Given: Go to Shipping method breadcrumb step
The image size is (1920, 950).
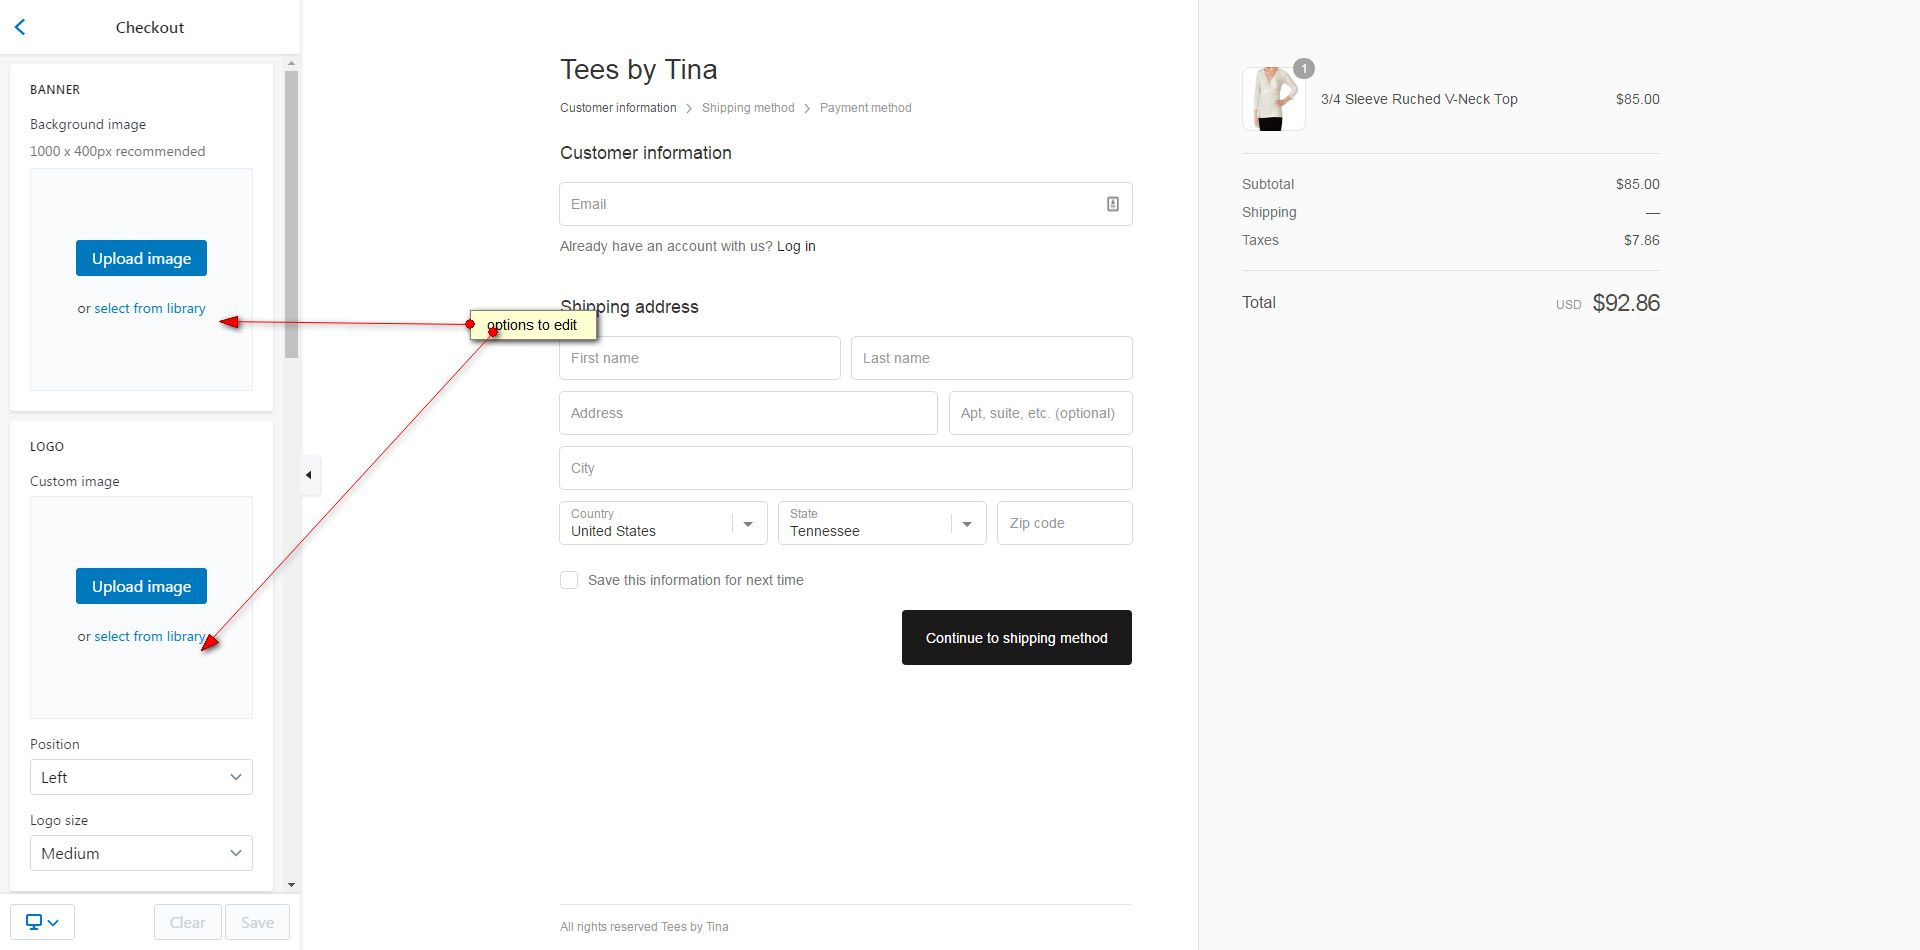Looking at the screenshot, I should point(748,108).
